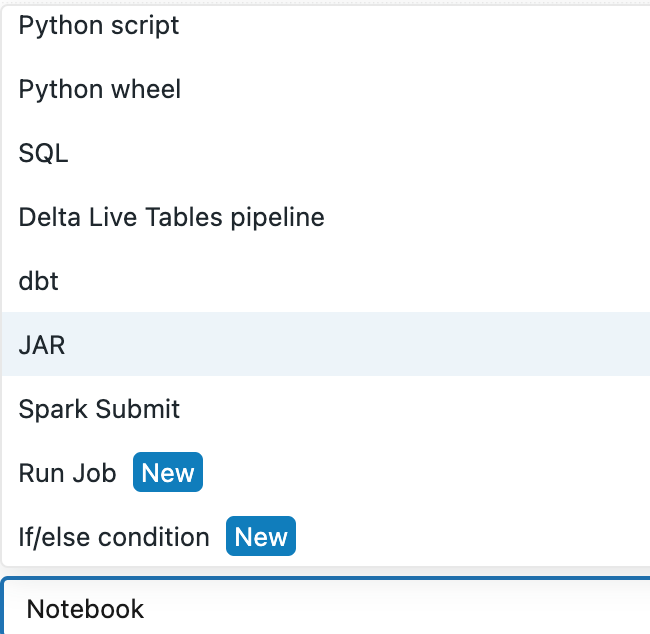Pick the SQL task type option
Viewport: 650px width, 634px height.
(x=326, y=153)
